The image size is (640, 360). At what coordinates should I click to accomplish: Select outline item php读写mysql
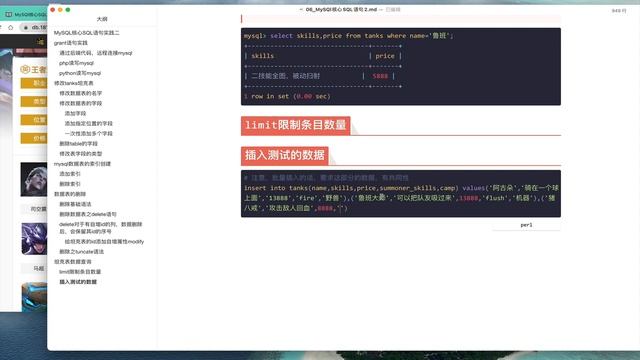(76, 63)
